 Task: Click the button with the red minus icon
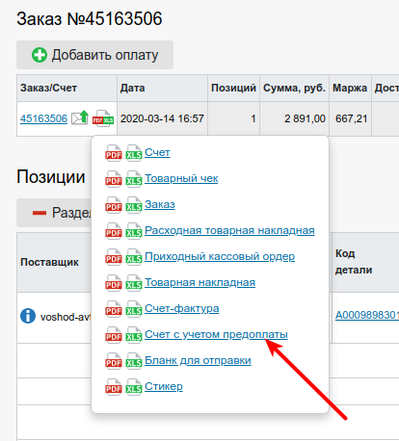(x=54, y=213)
